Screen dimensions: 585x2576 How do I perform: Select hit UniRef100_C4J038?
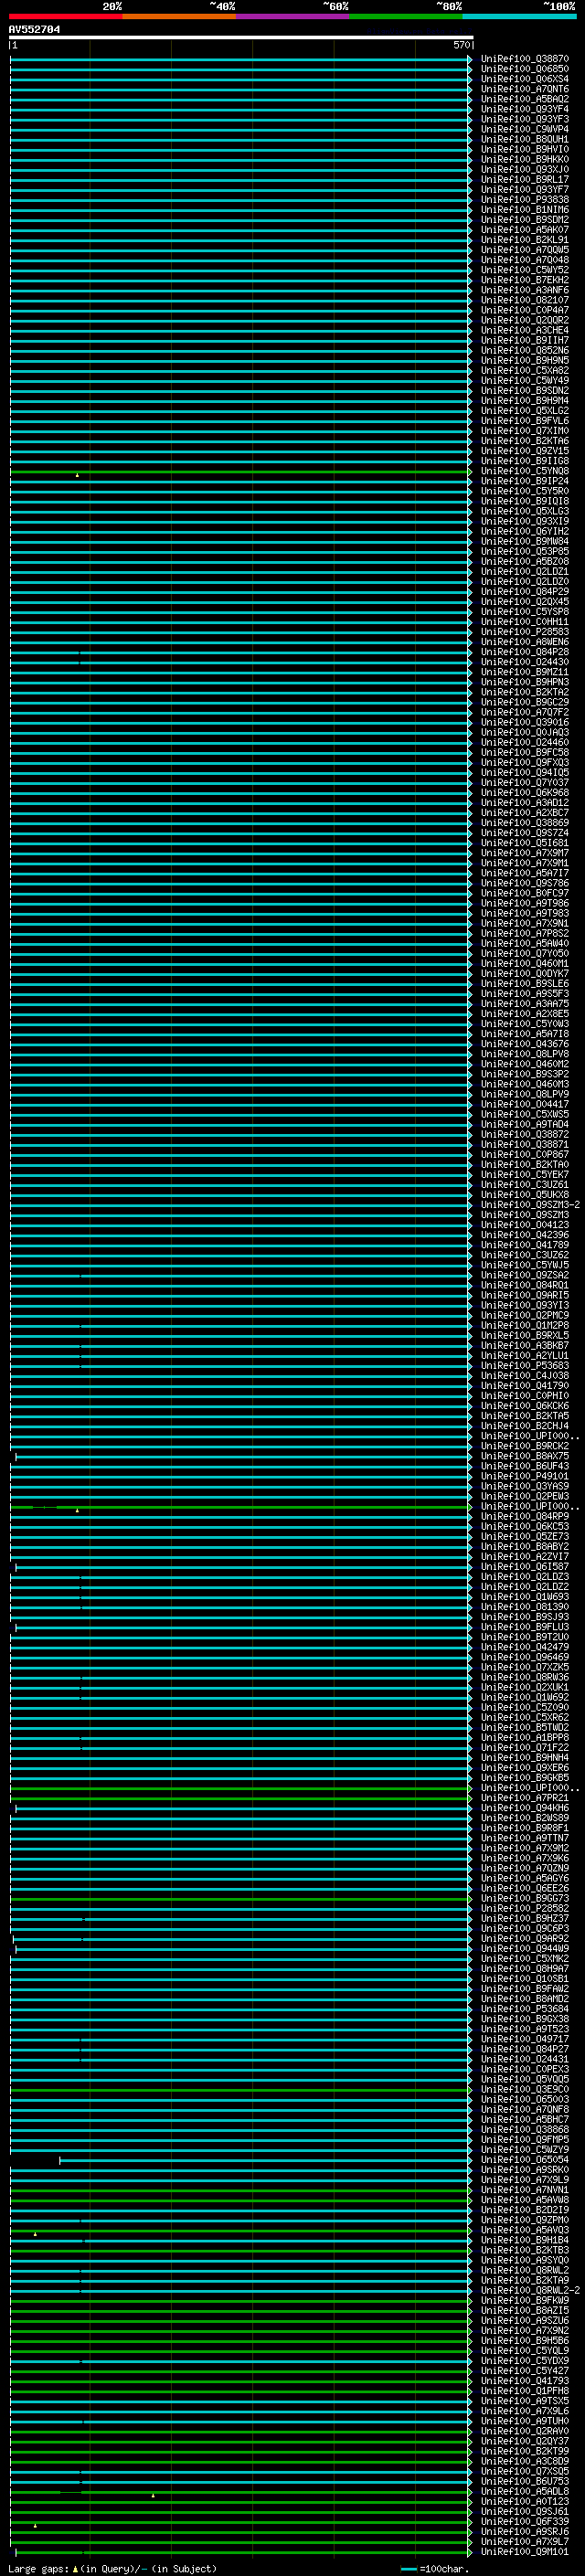click(x=525, y=1375)
